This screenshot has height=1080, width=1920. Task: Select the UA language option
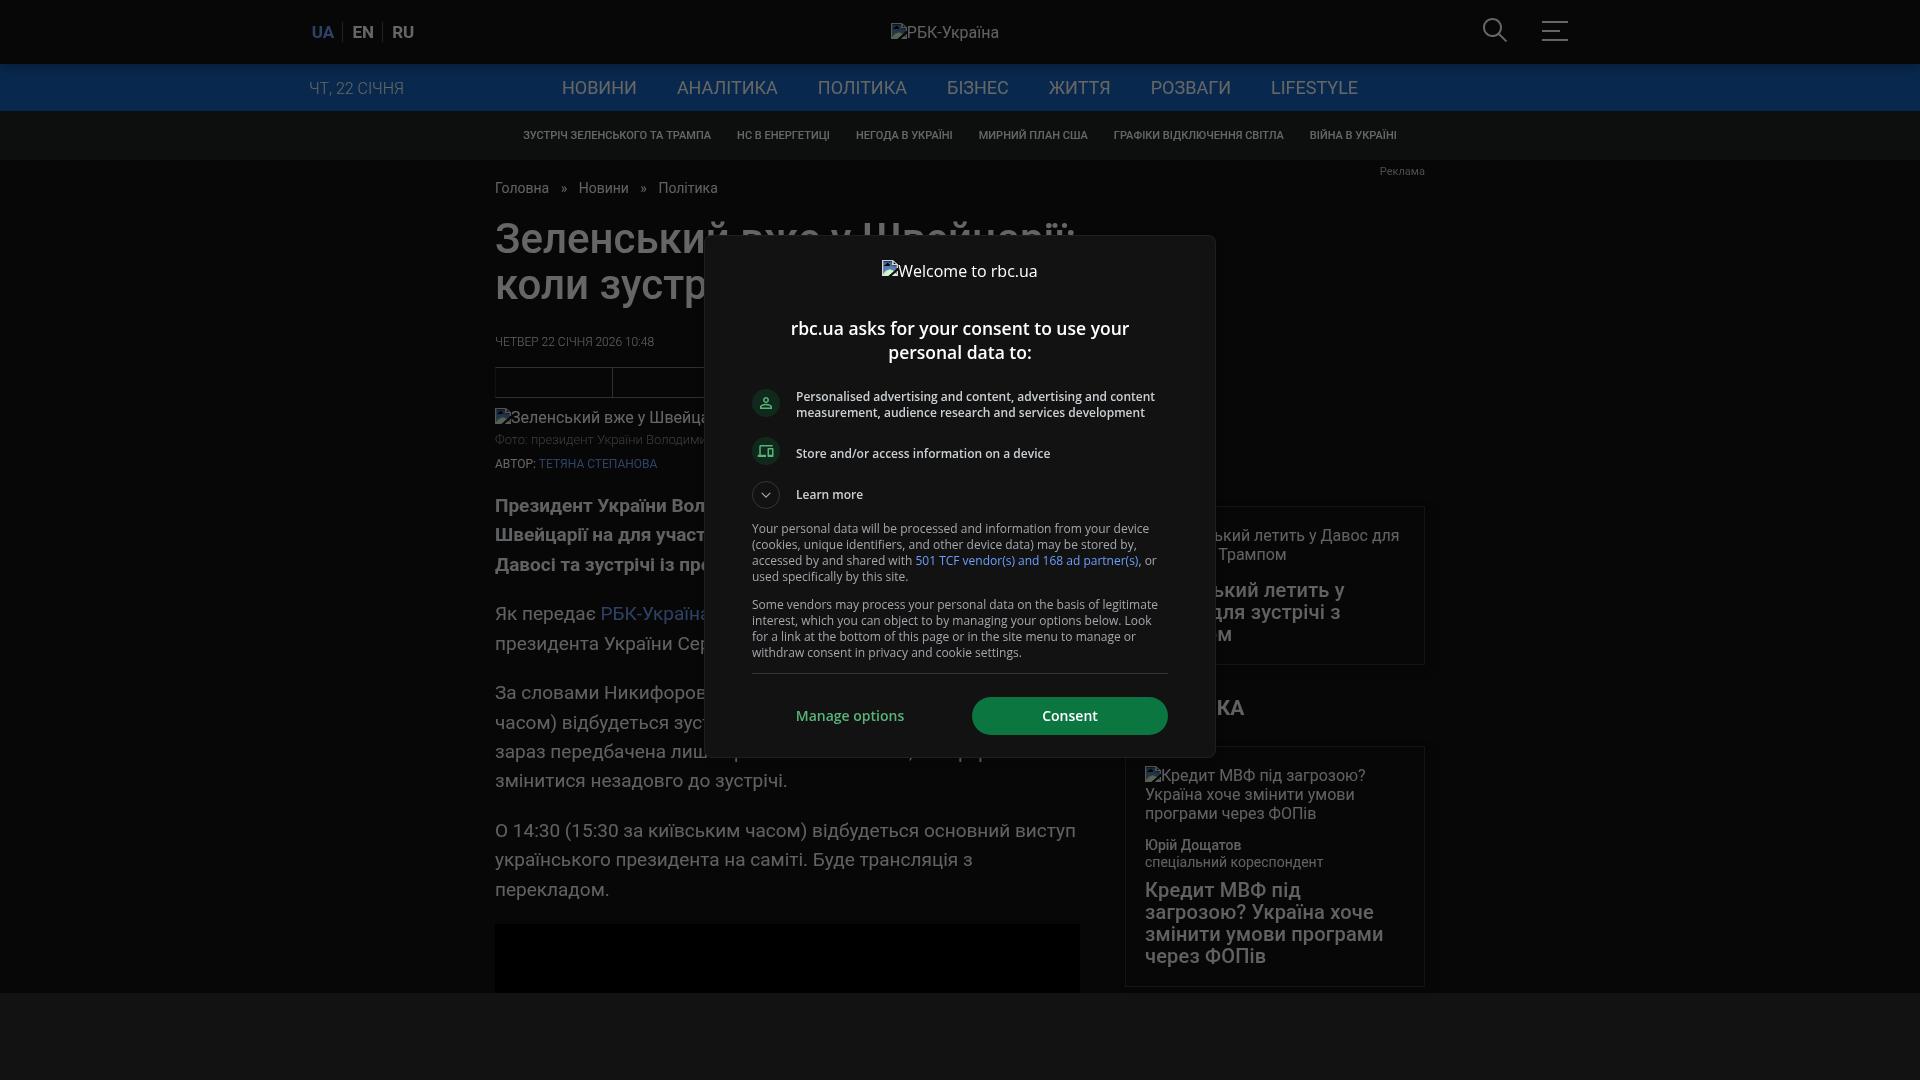322,32
